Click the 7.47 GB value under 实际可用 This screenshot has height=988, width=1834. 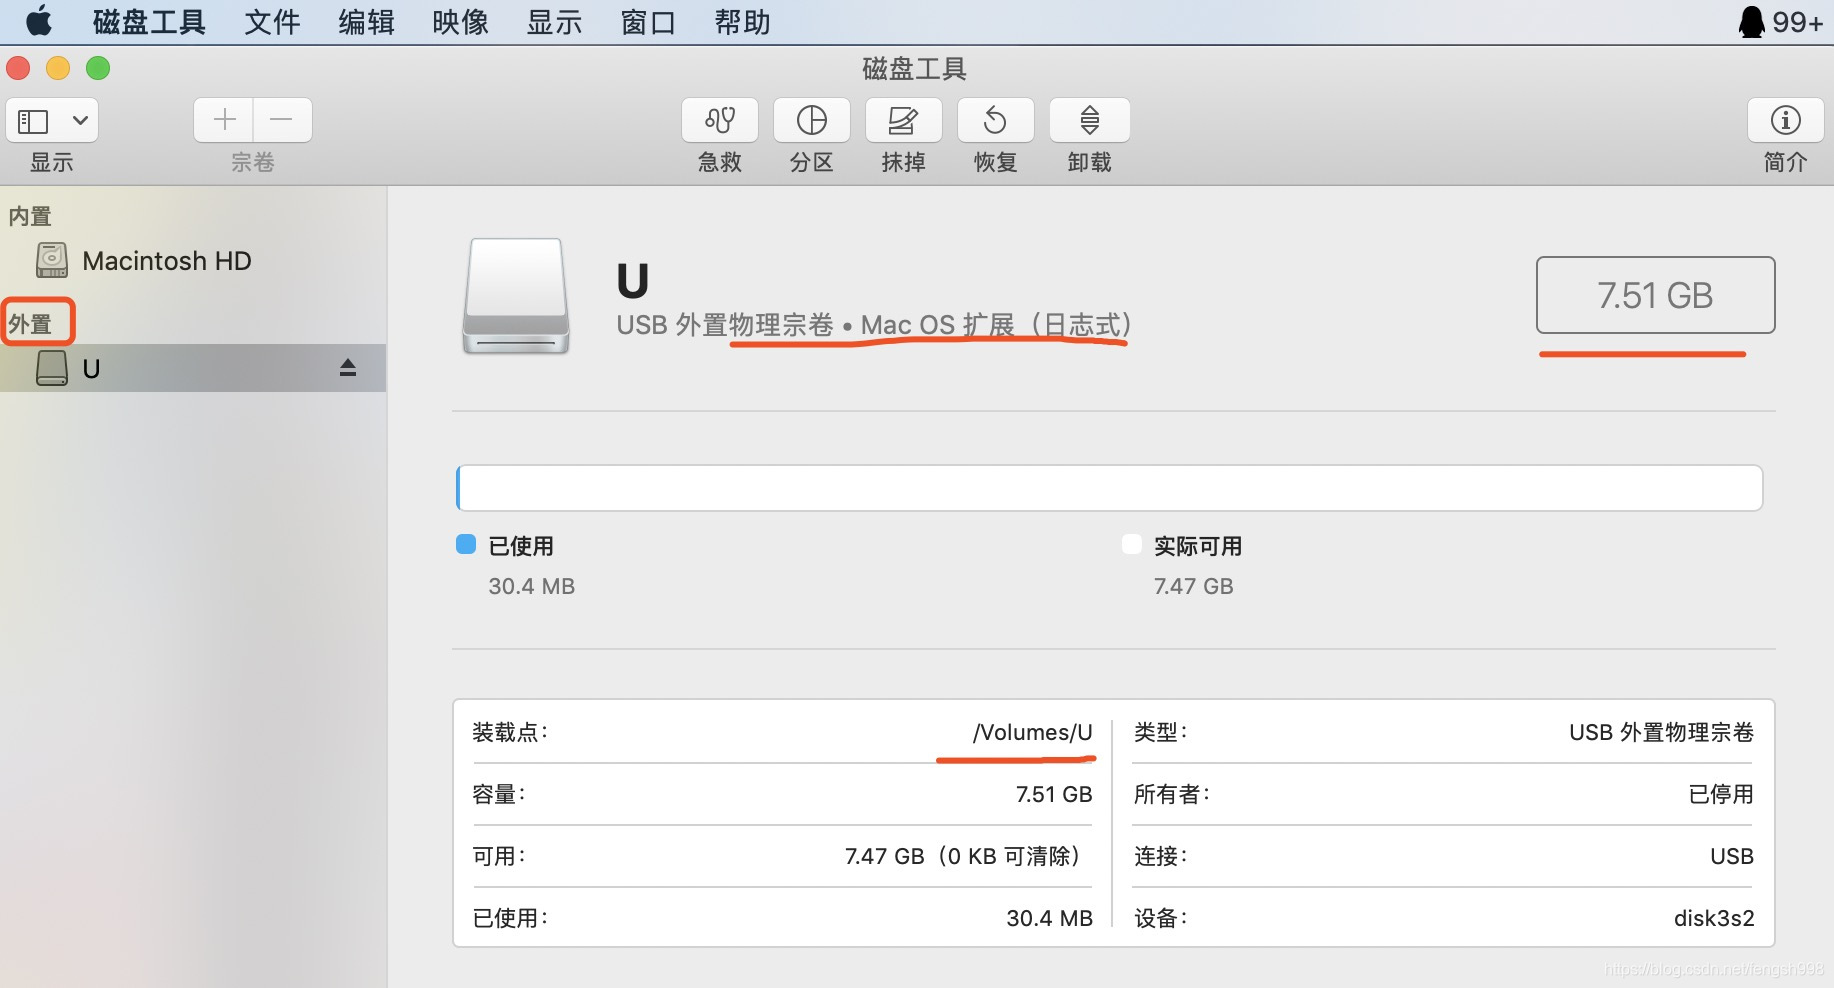[x=1194, y=586]
